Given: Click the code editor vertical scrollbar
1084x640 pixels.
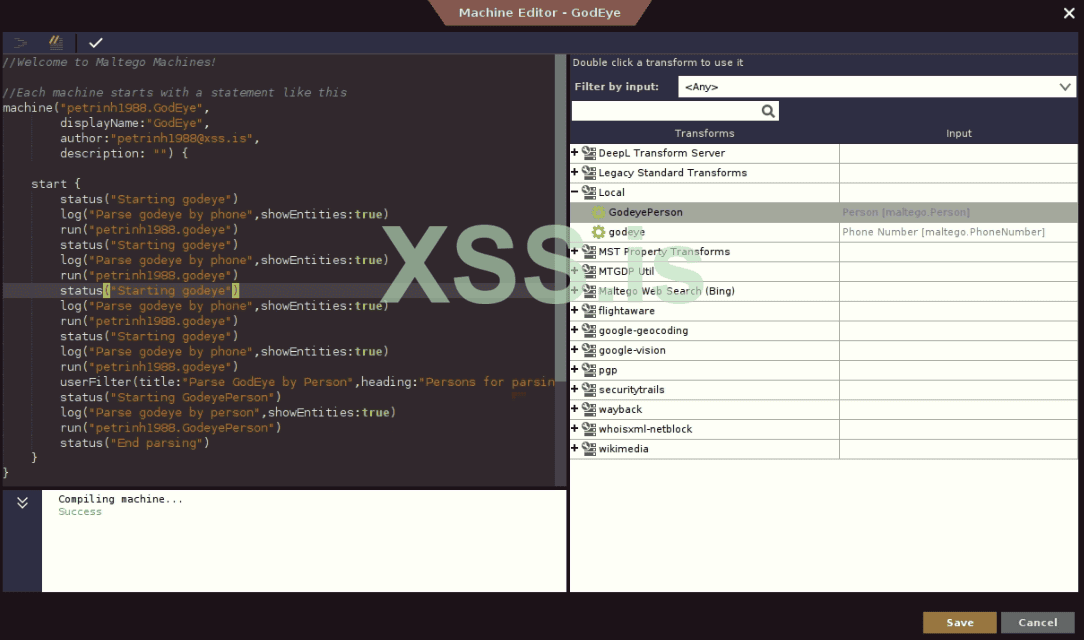Looking at the screenshot, I should [560, 150].
